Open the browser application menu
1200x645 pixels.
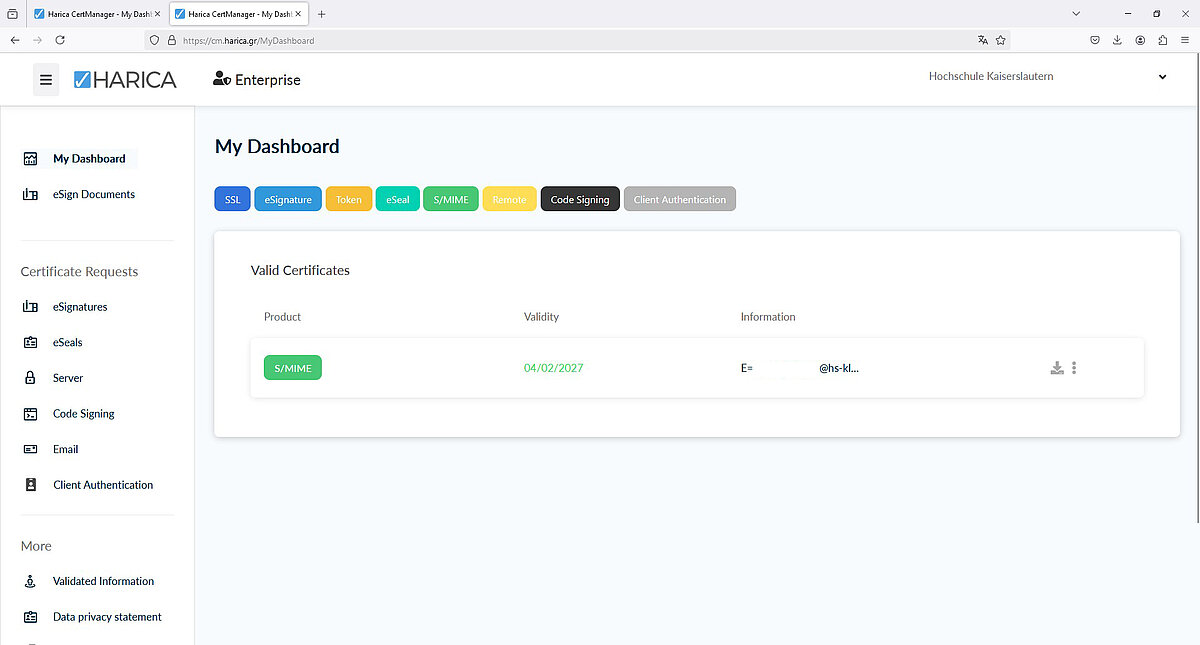click(x=1186, y=40)
